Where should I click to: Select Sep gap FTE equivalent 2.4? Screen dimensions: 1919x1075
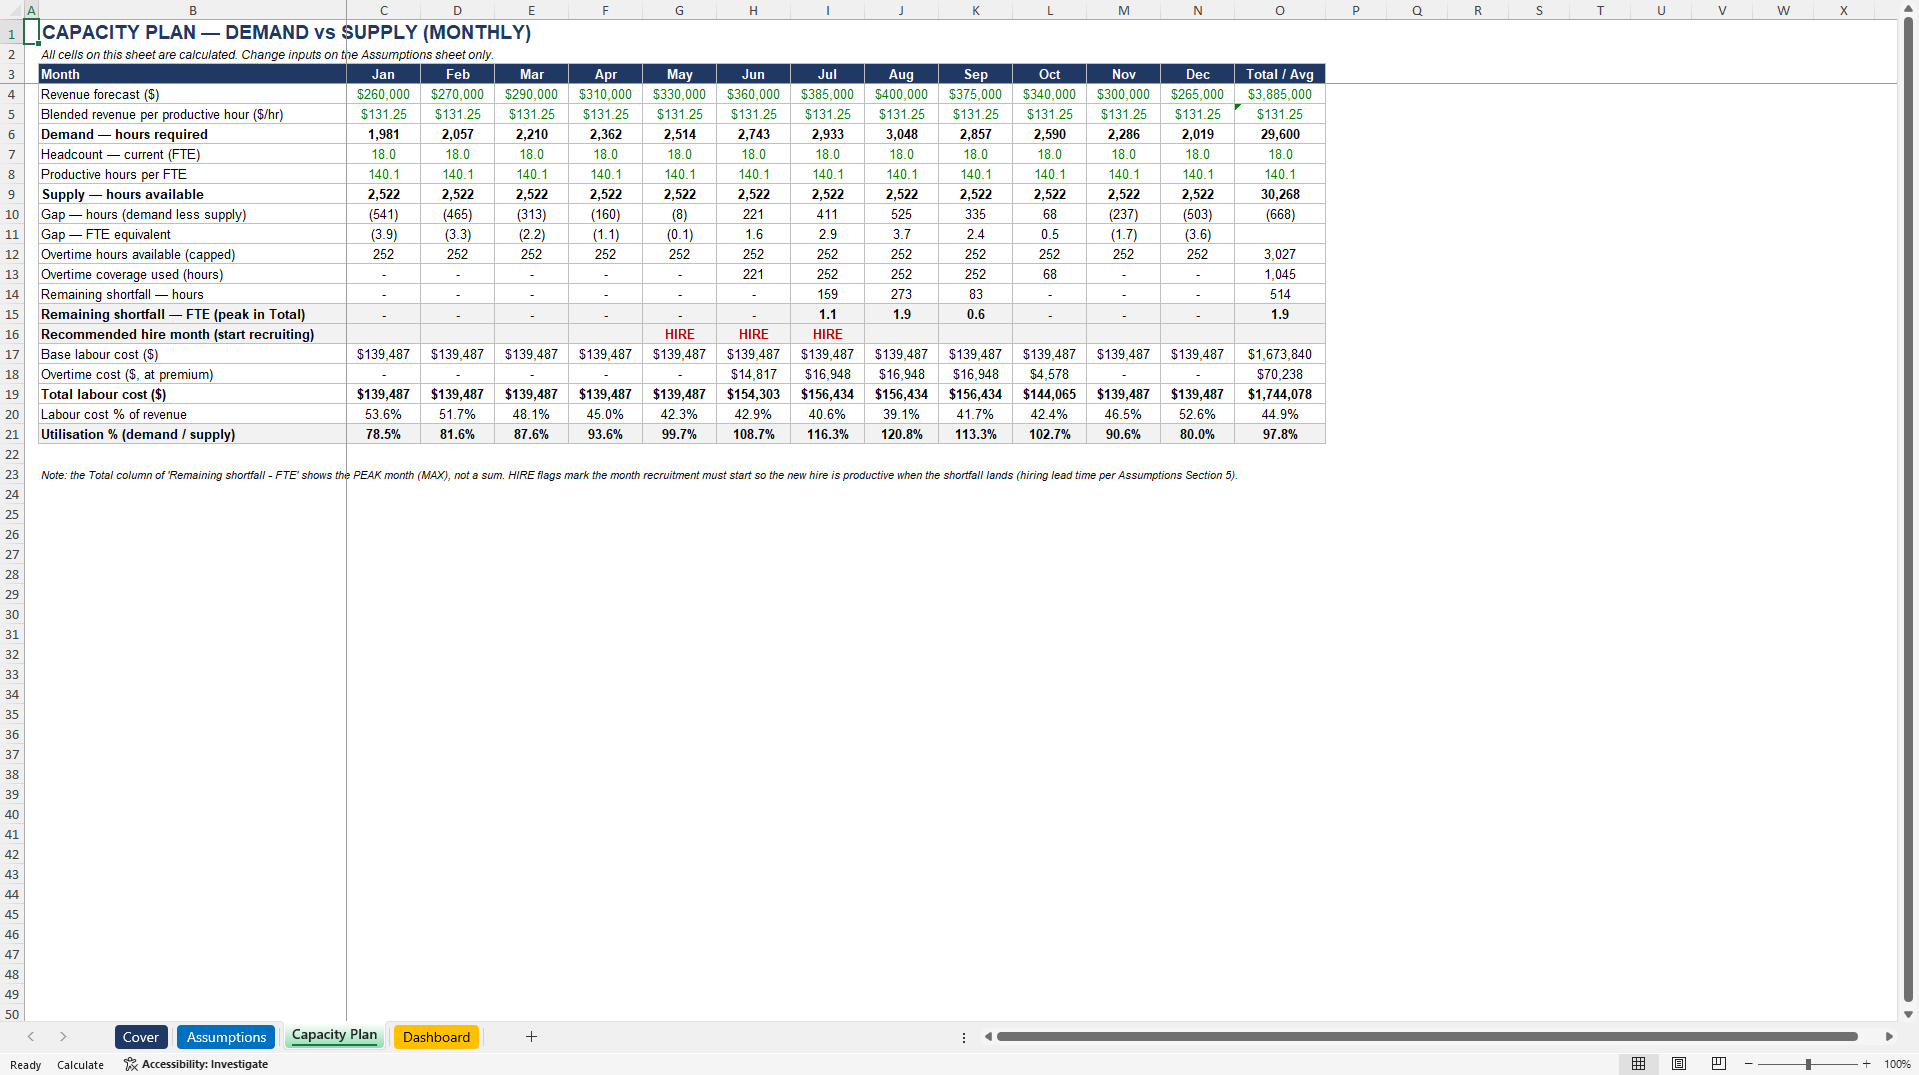(x=975, y=234)
